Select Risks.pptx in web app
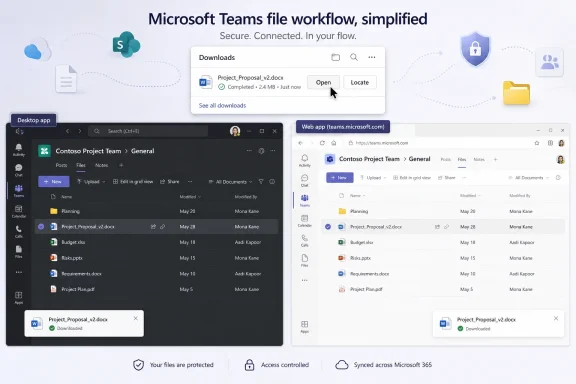The image size is (576, 384). 360,258
